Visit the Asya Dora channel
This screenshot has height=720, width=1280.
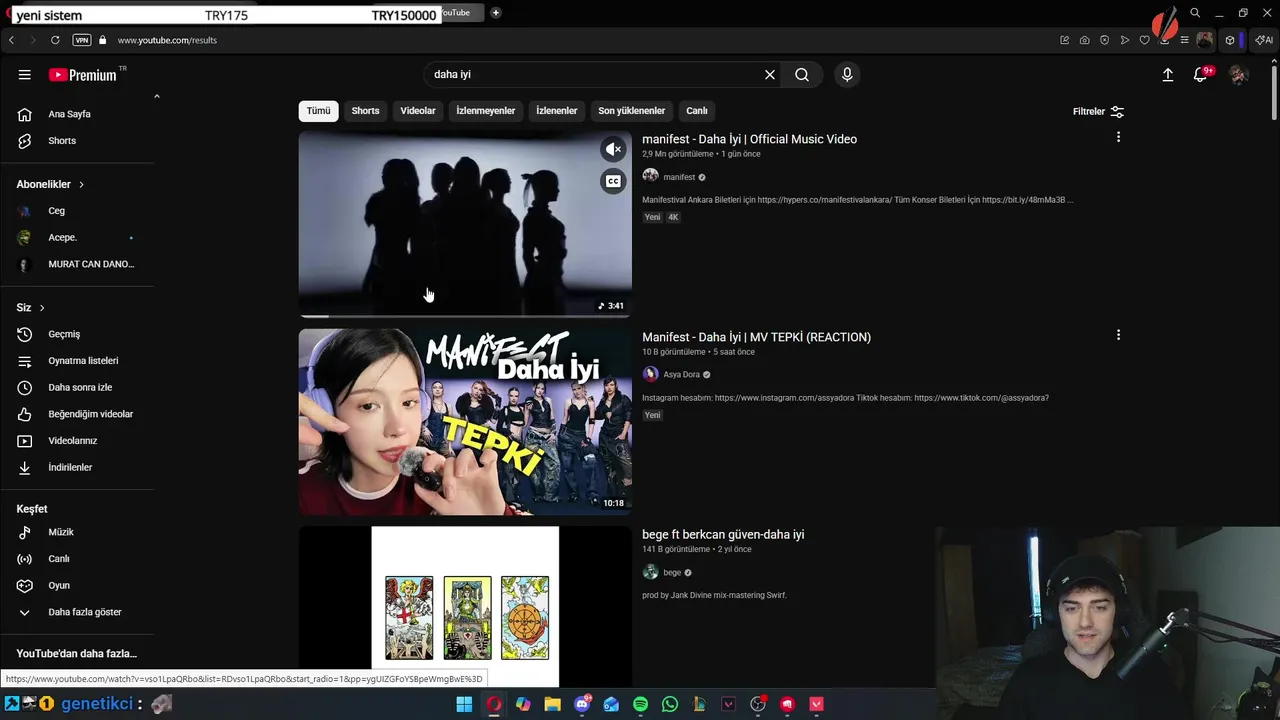pos(681,375)
